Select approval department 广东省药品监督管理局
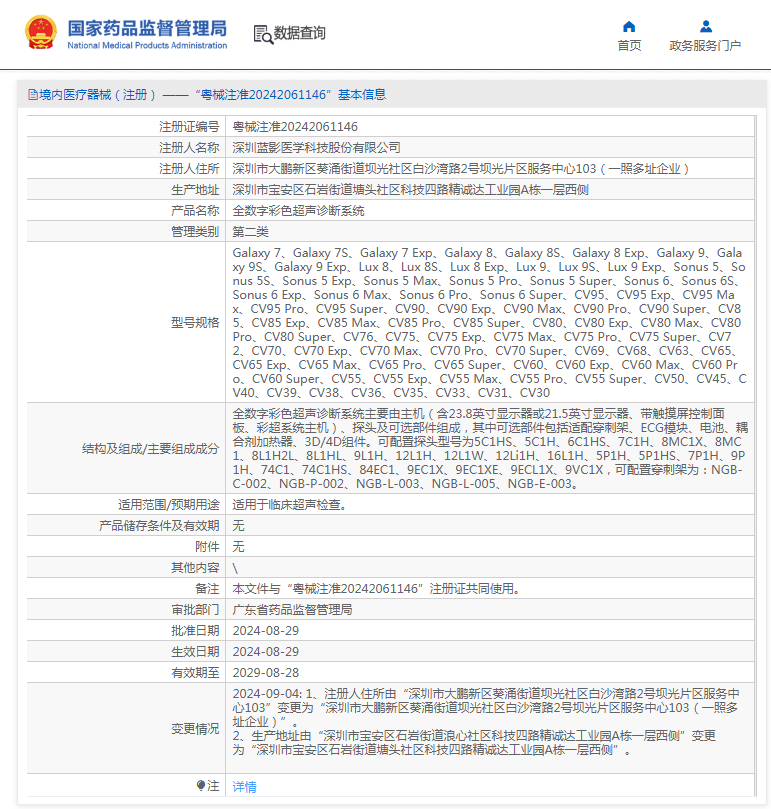This screenshot has width=771, height=809. tap(292, 610)
